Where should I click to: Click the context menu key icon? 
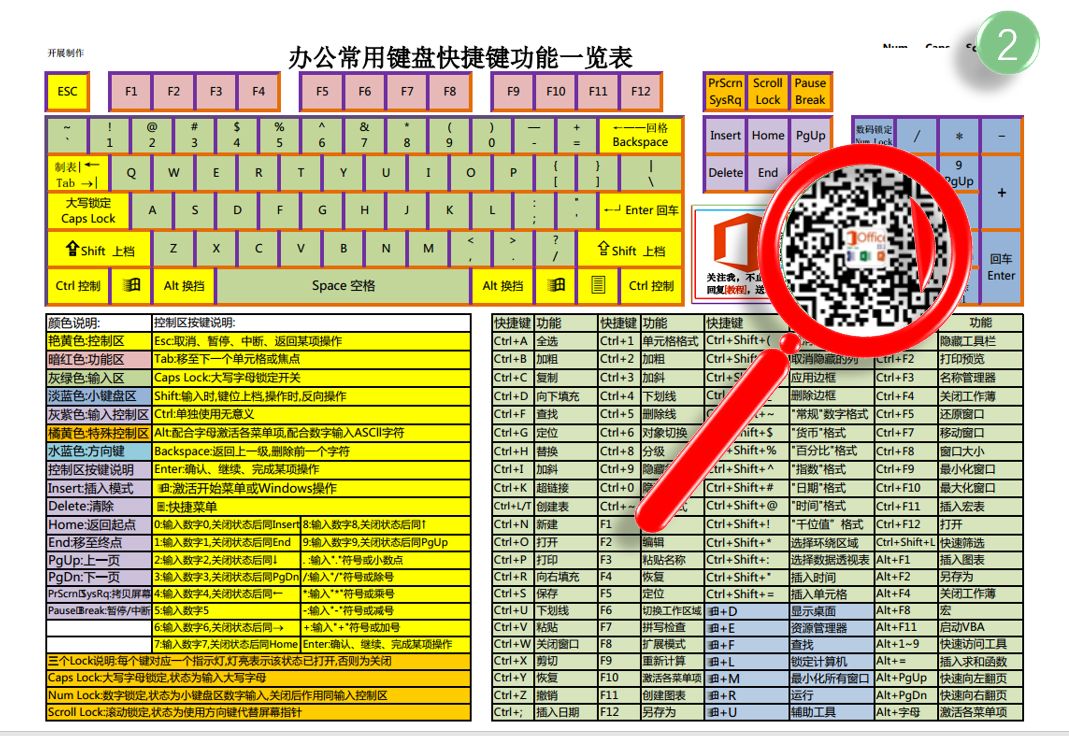598,286
